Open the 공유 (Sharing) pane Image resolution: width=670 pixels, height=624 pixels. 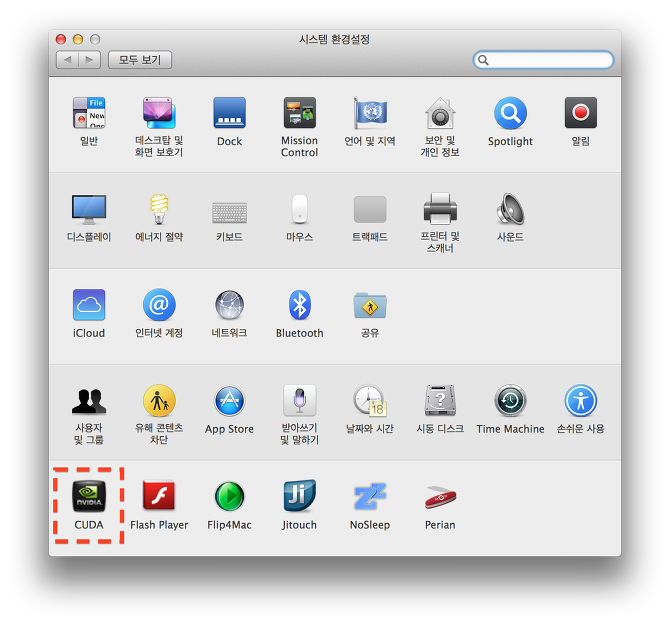tap(370, 305)
